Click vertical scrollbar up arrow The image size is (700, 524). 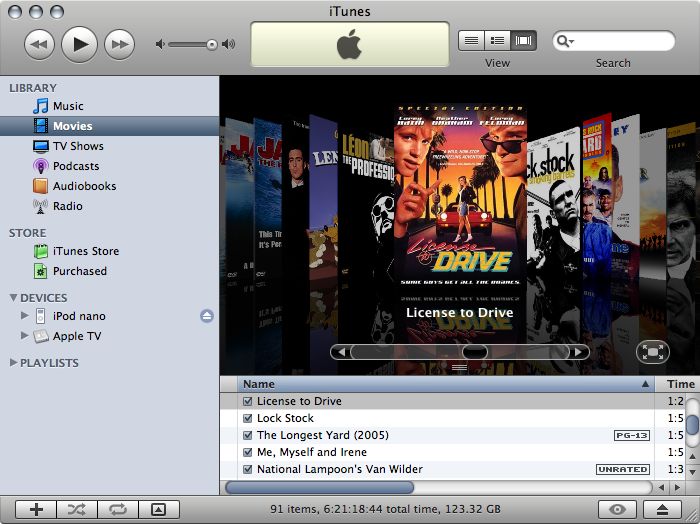coord(692,456)
